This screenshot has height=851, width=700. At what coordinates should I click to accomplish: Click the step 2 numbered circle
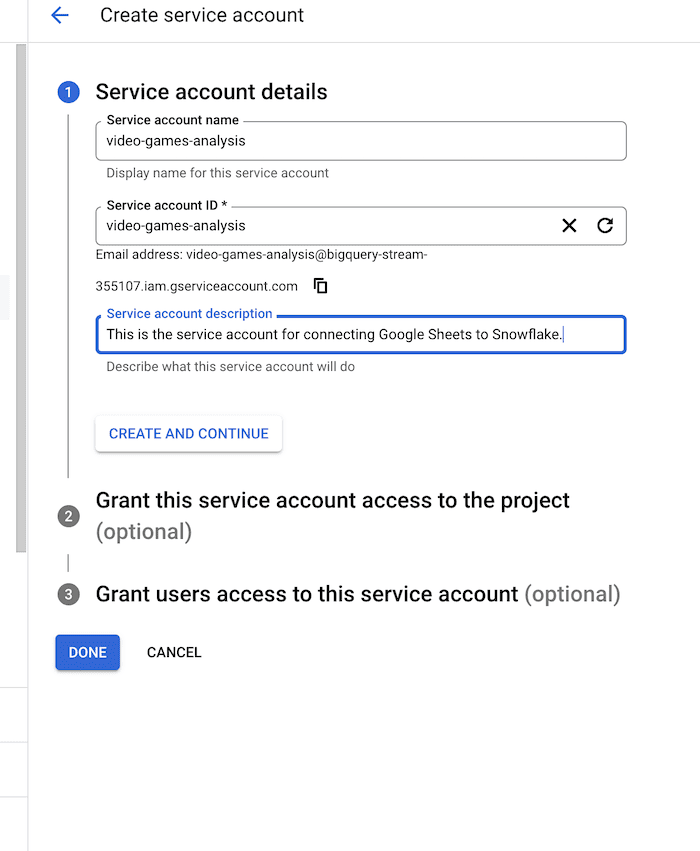pos(68,516)
